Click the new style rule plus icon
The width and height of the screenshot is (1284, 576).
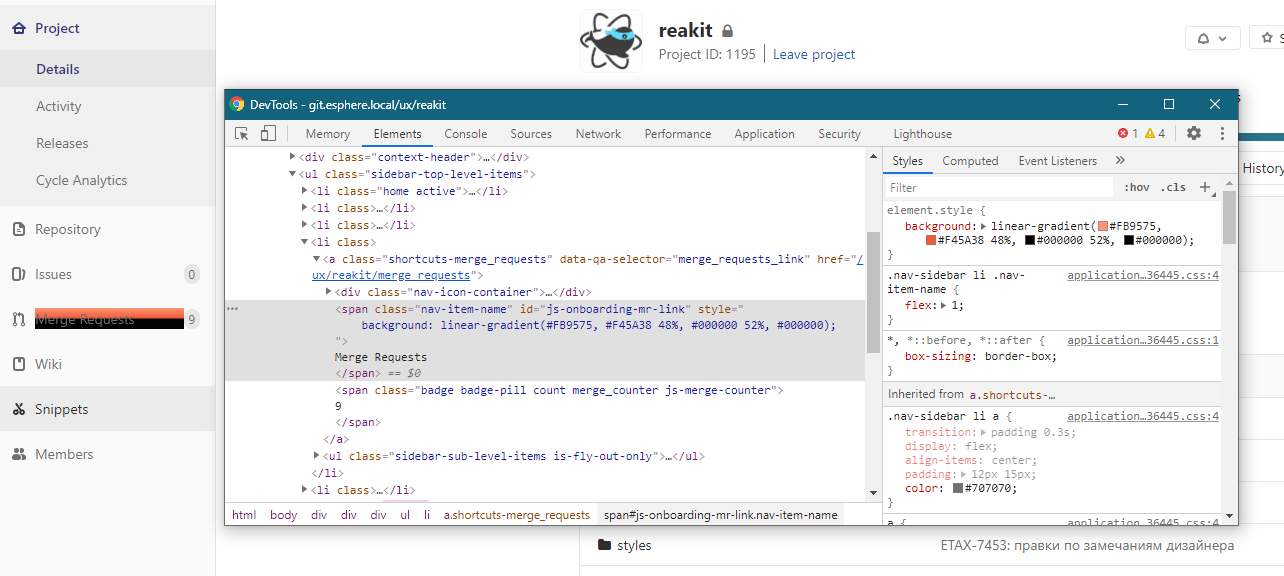1205,187
